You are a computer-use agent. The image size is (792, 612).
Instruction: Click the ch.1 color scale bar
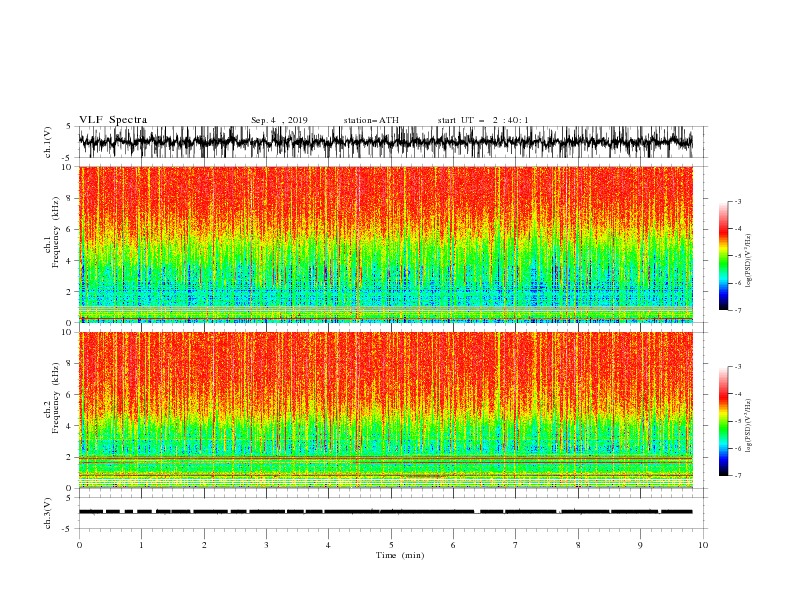723,256
